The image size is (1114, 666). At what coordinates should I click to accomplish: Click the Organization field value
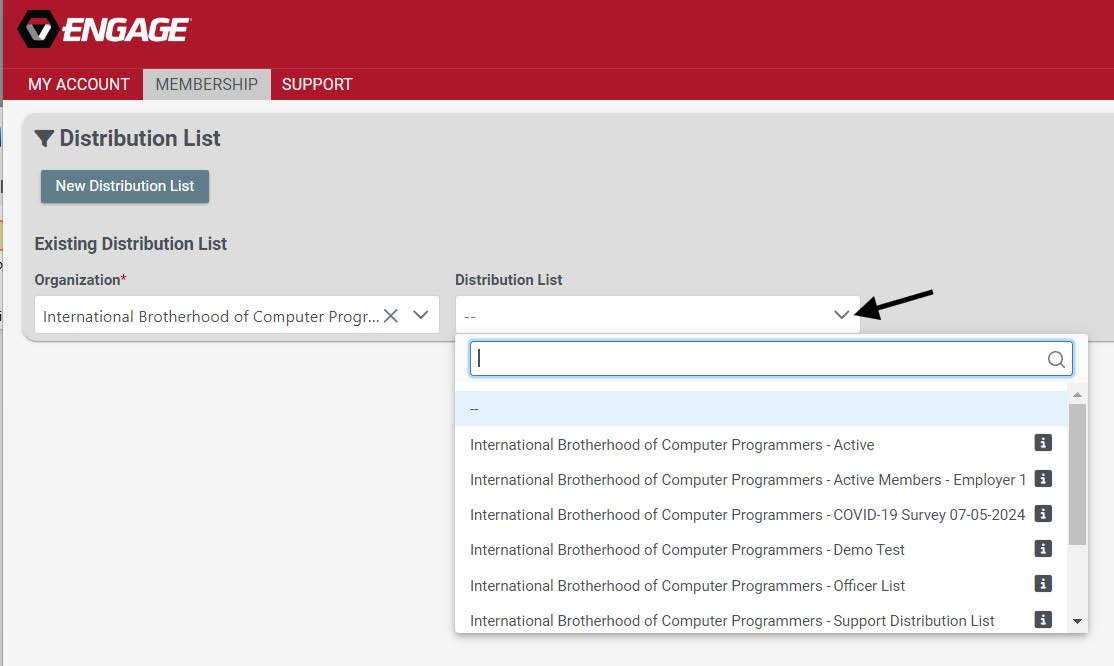(210, 316)
